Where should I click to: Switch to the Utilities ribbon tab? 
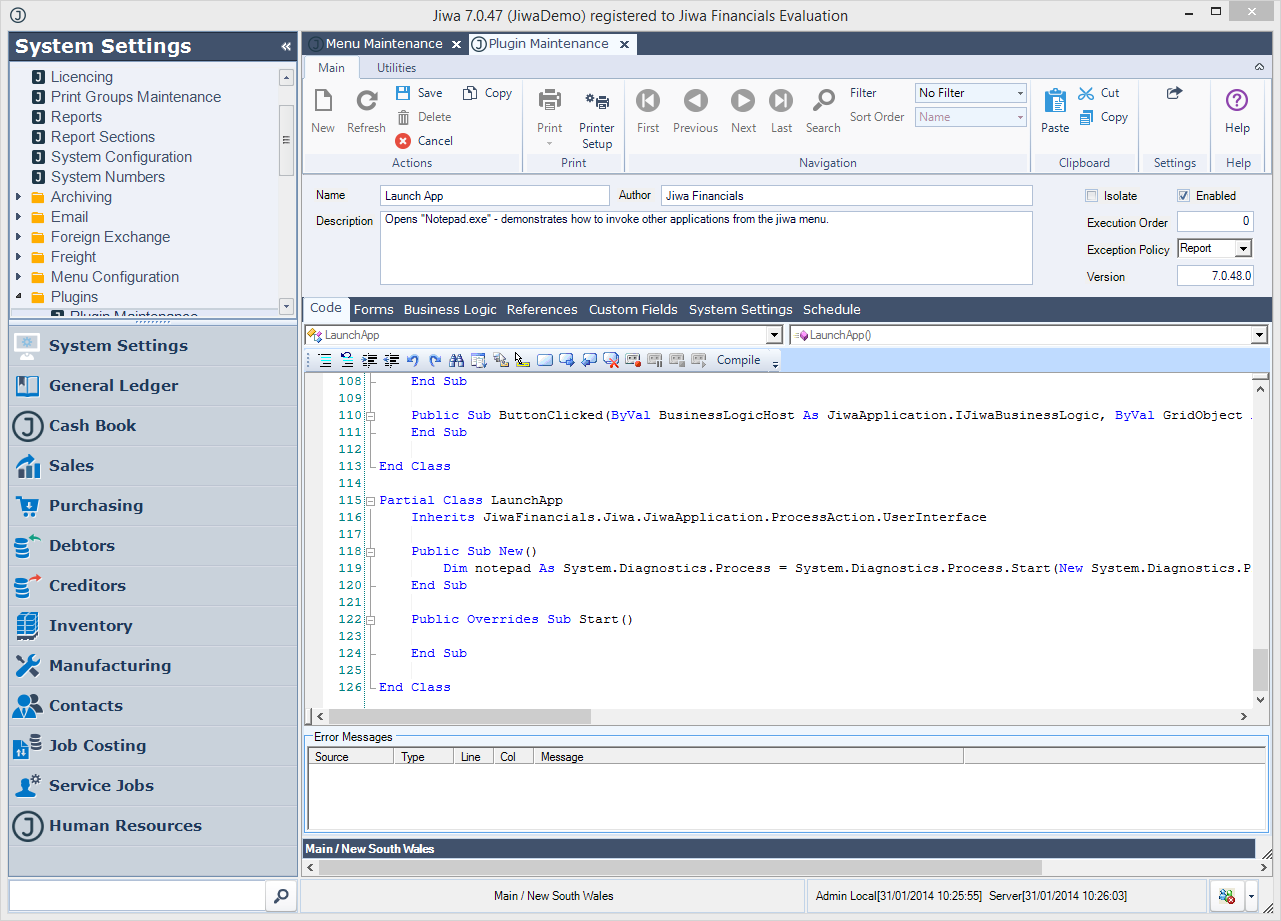[x=396, y=68]
